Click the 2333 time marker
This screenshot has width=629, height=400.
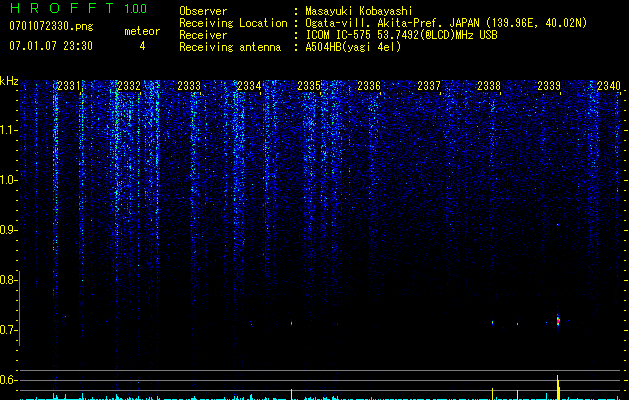pyautogui.click(x=189, y=85)
